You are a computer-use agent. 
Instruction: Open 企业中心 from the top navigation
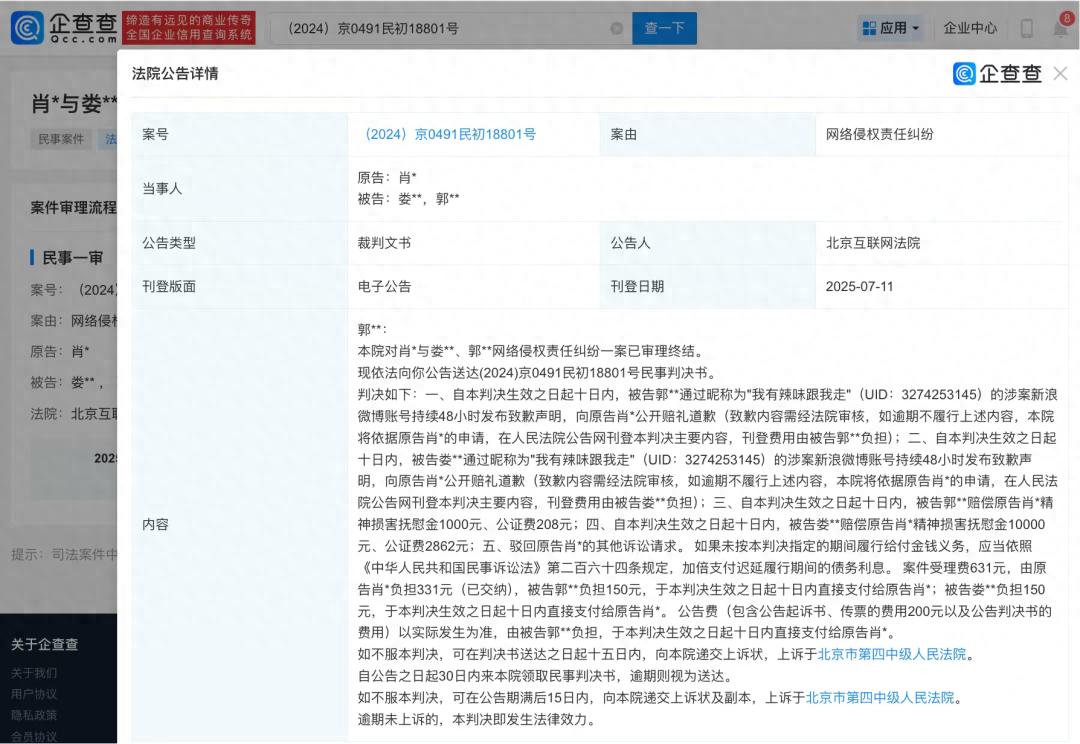coord(970,28)
